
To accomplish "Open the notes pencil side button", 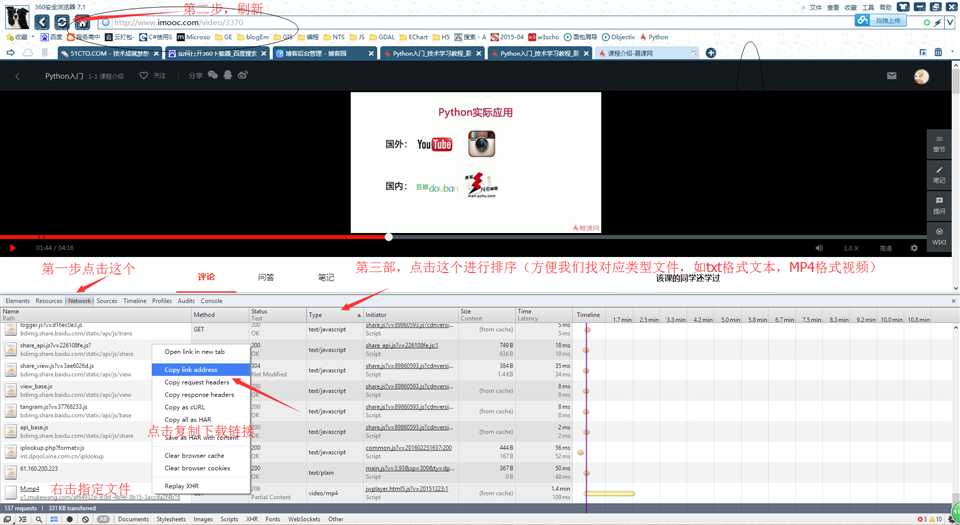I will click(x=939, y=174).
